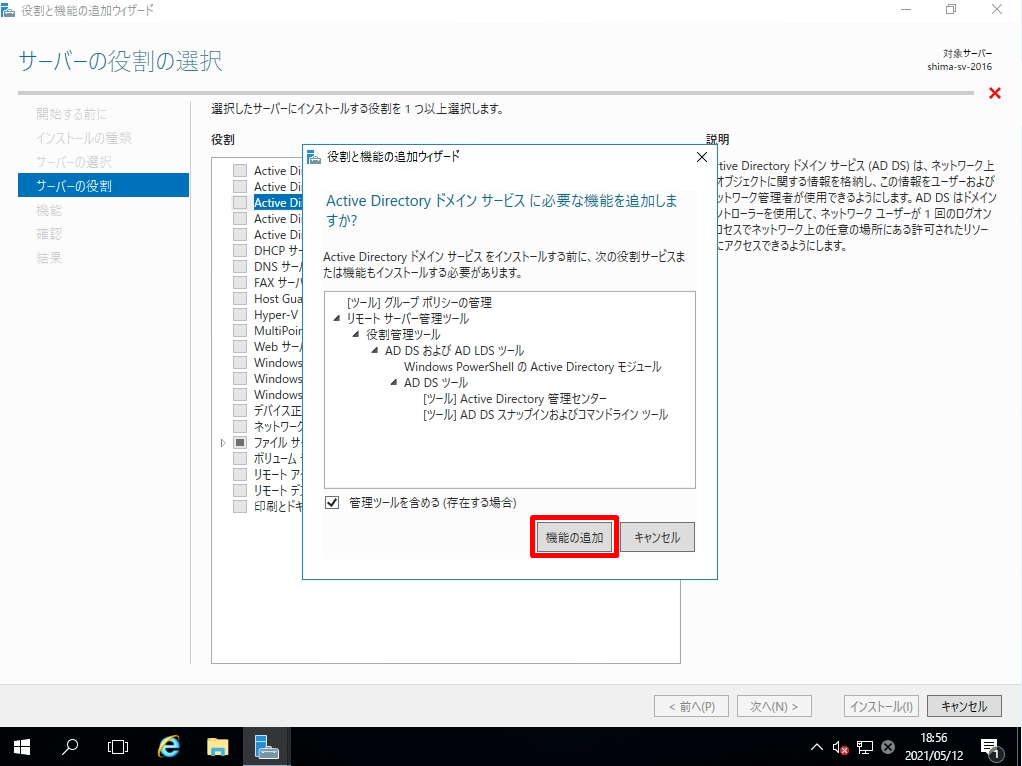The height and width of the screenshot is (766, 1022).
Task: Click the muted speaker tray icon
Action: [840, 747]
